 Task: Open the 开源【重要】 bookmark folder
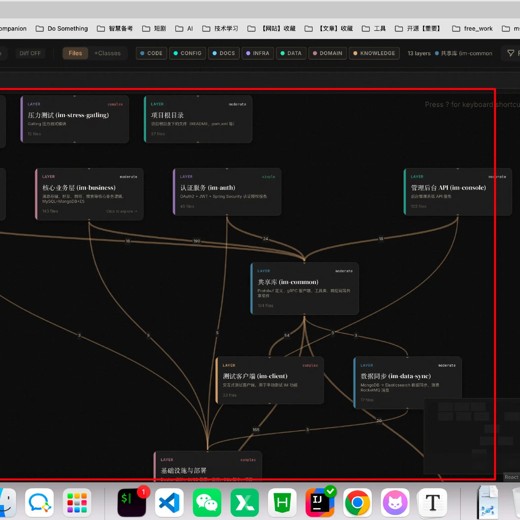419,29
